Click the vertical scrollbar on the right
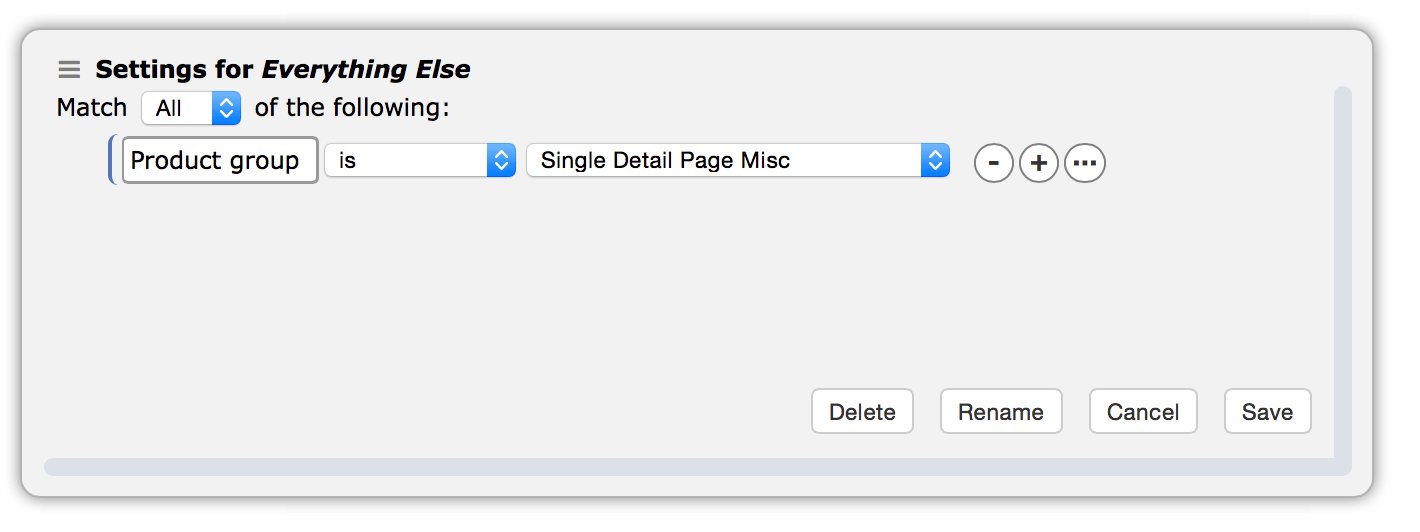The image size is (1420, 532). [1343, 270]
